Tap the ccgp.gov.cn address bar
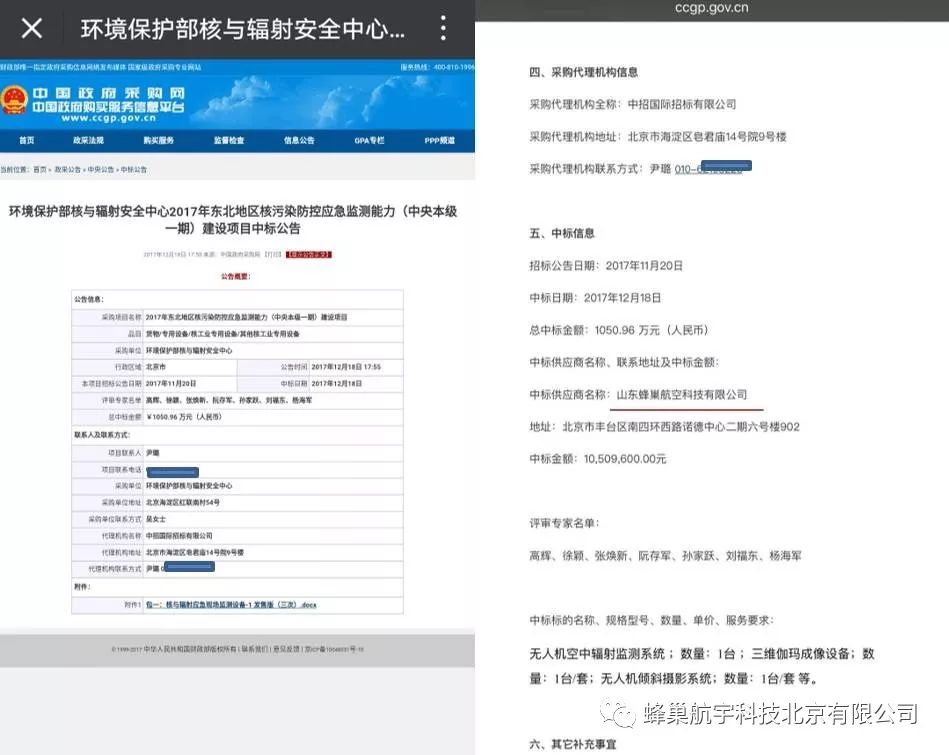The height and width of the screenshot is (755, 949). pyautogui.click(x=711, y=9)
